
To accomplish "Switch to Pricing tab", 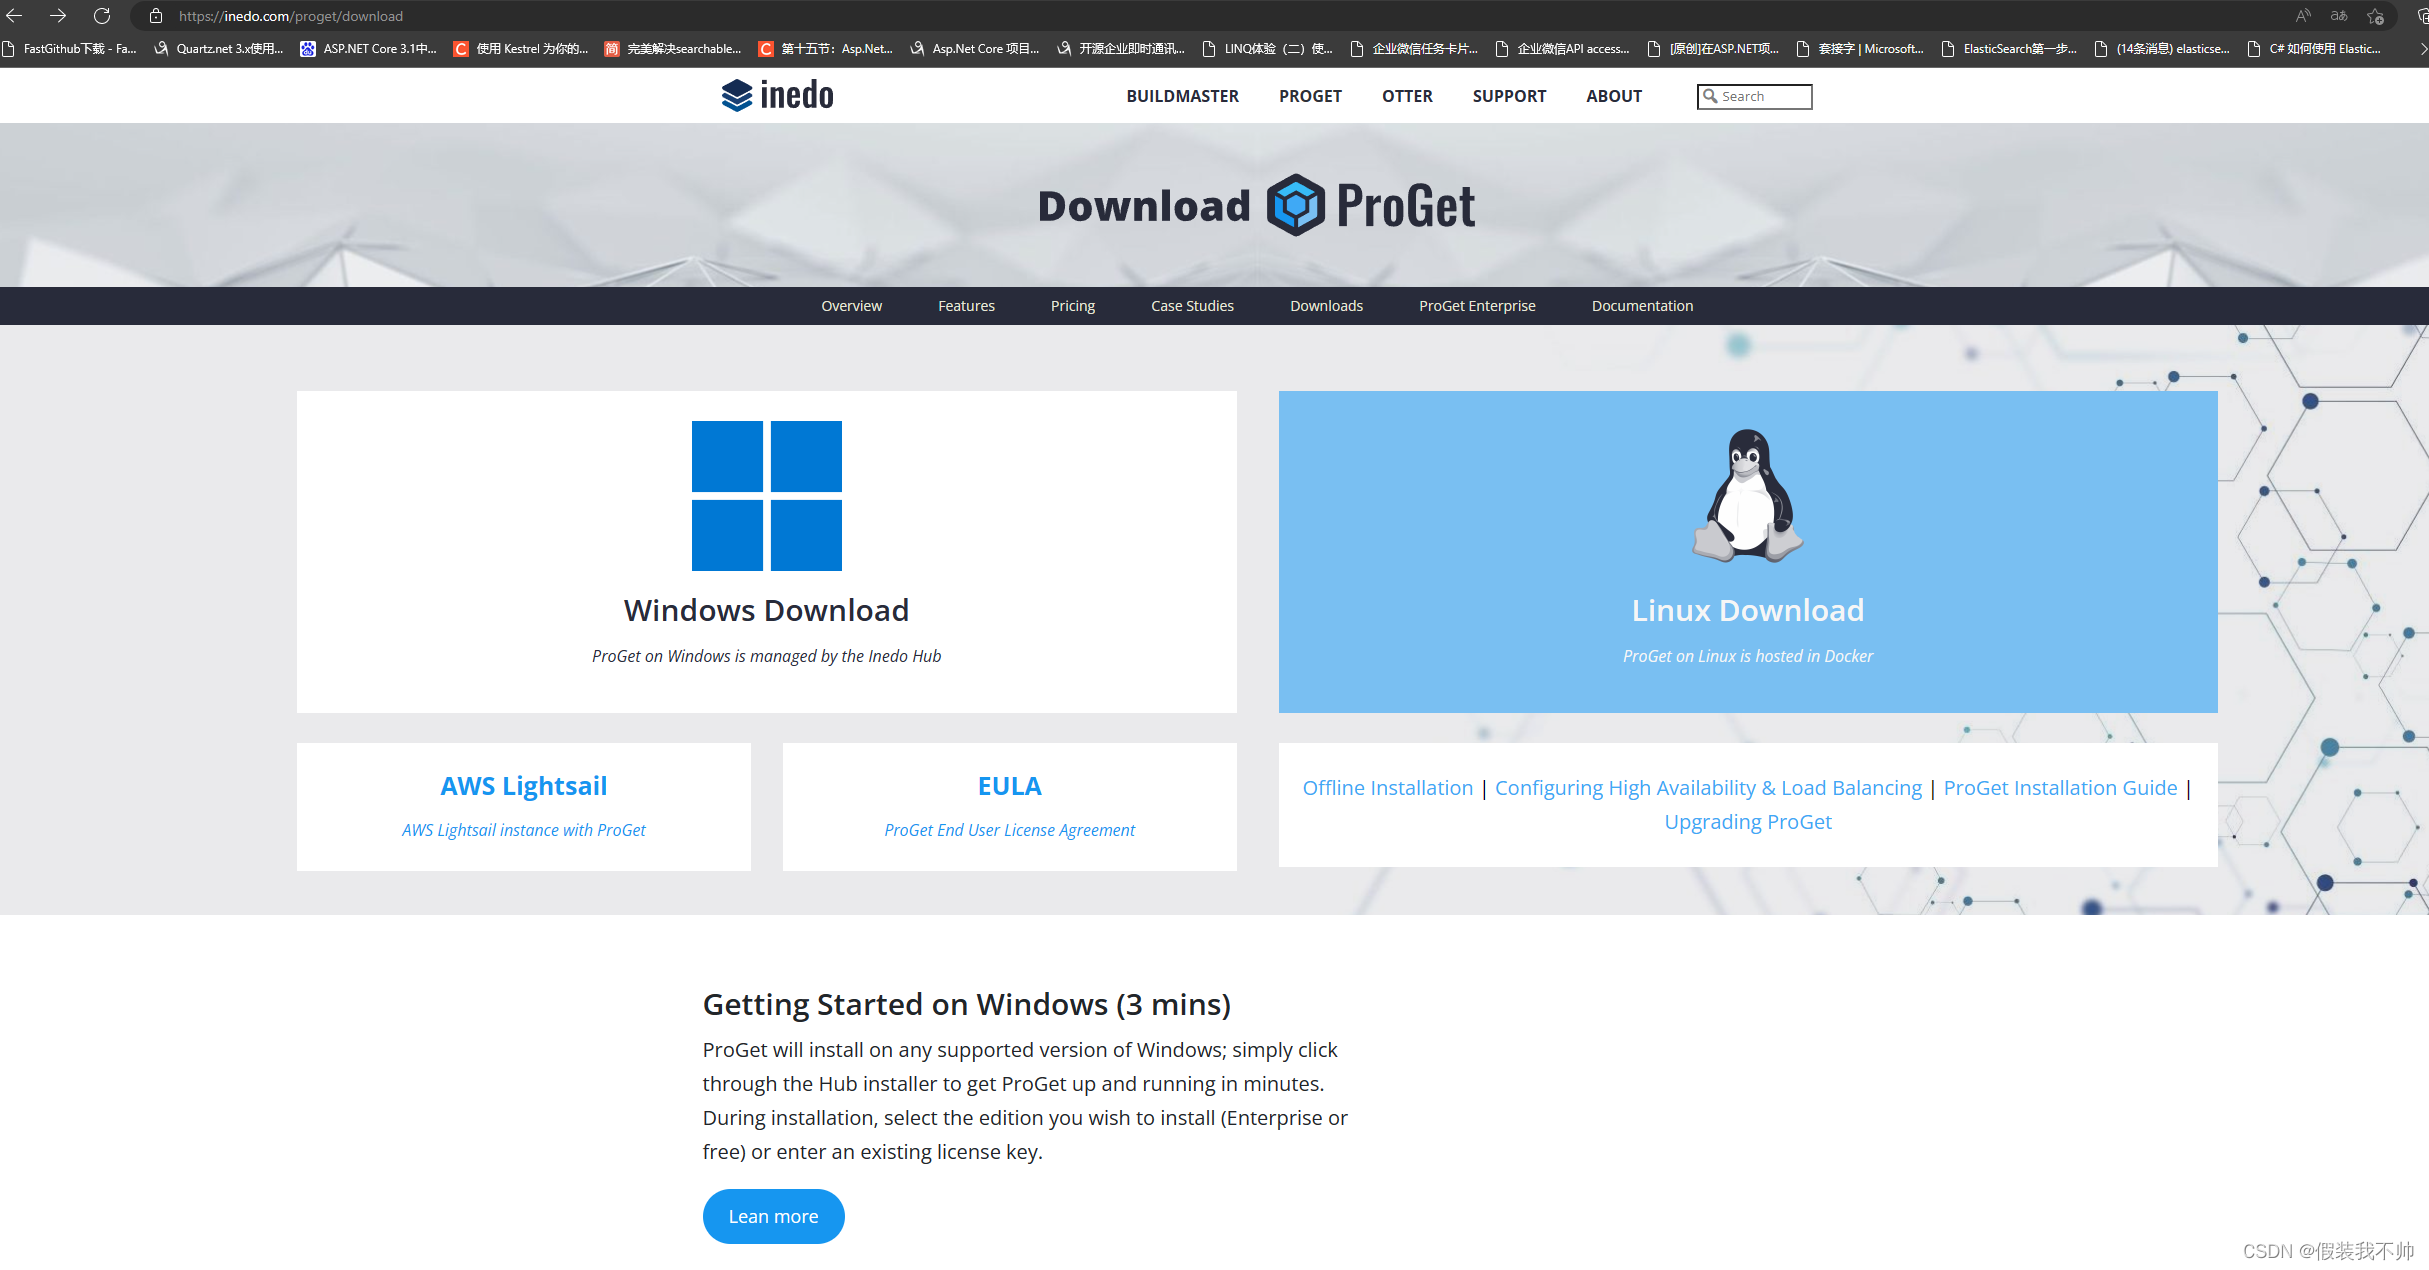I will pyautogui.click(x=1072, y=306).
